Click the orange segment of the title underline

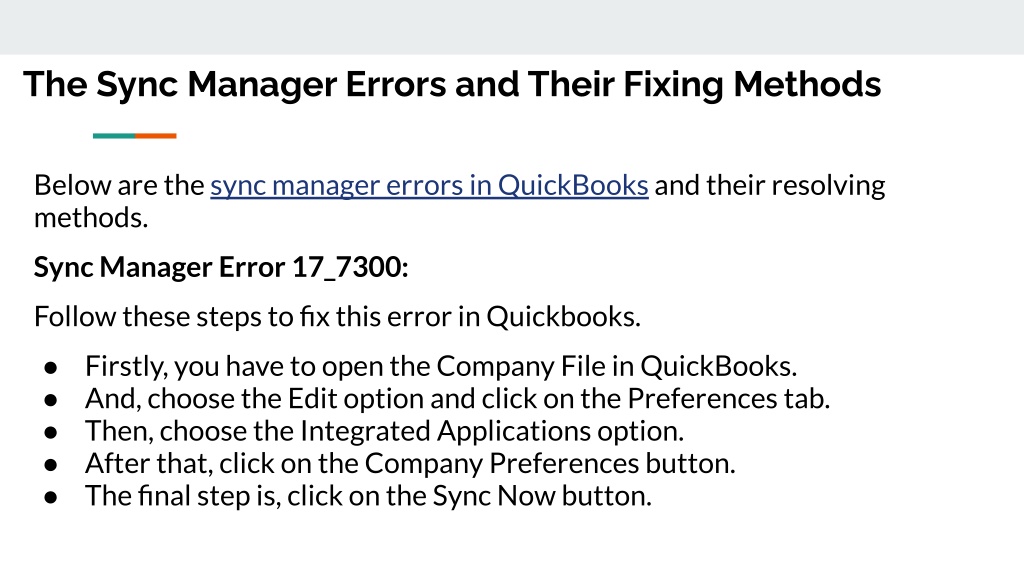[155, 136]
